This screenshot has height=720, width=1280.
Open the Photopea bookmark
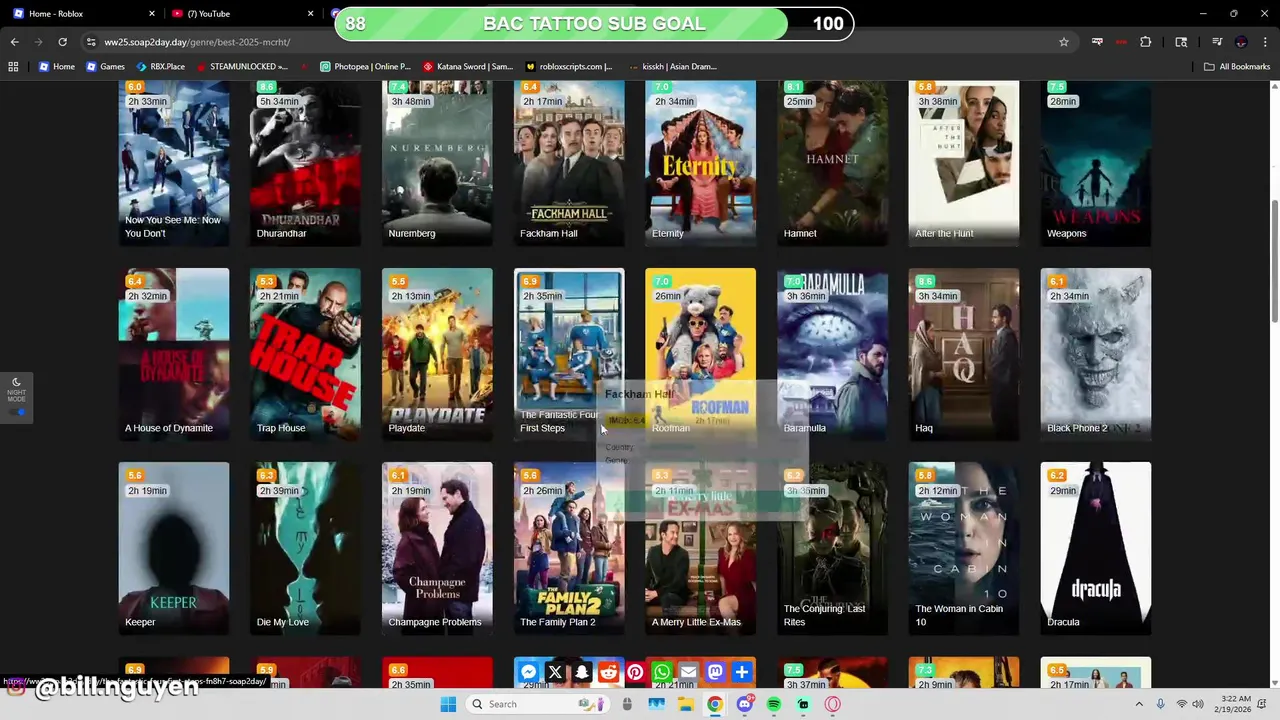pos(366,67)
